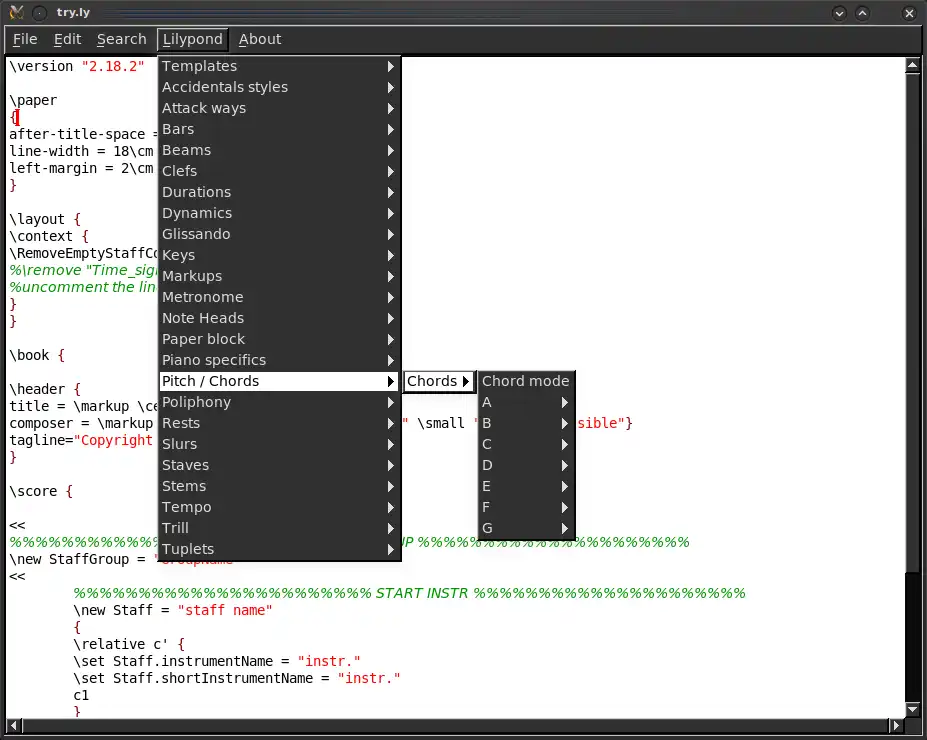This screenshot has width=927, height=740.
Task: Close the try.ly window
Action: coord(909,13)
